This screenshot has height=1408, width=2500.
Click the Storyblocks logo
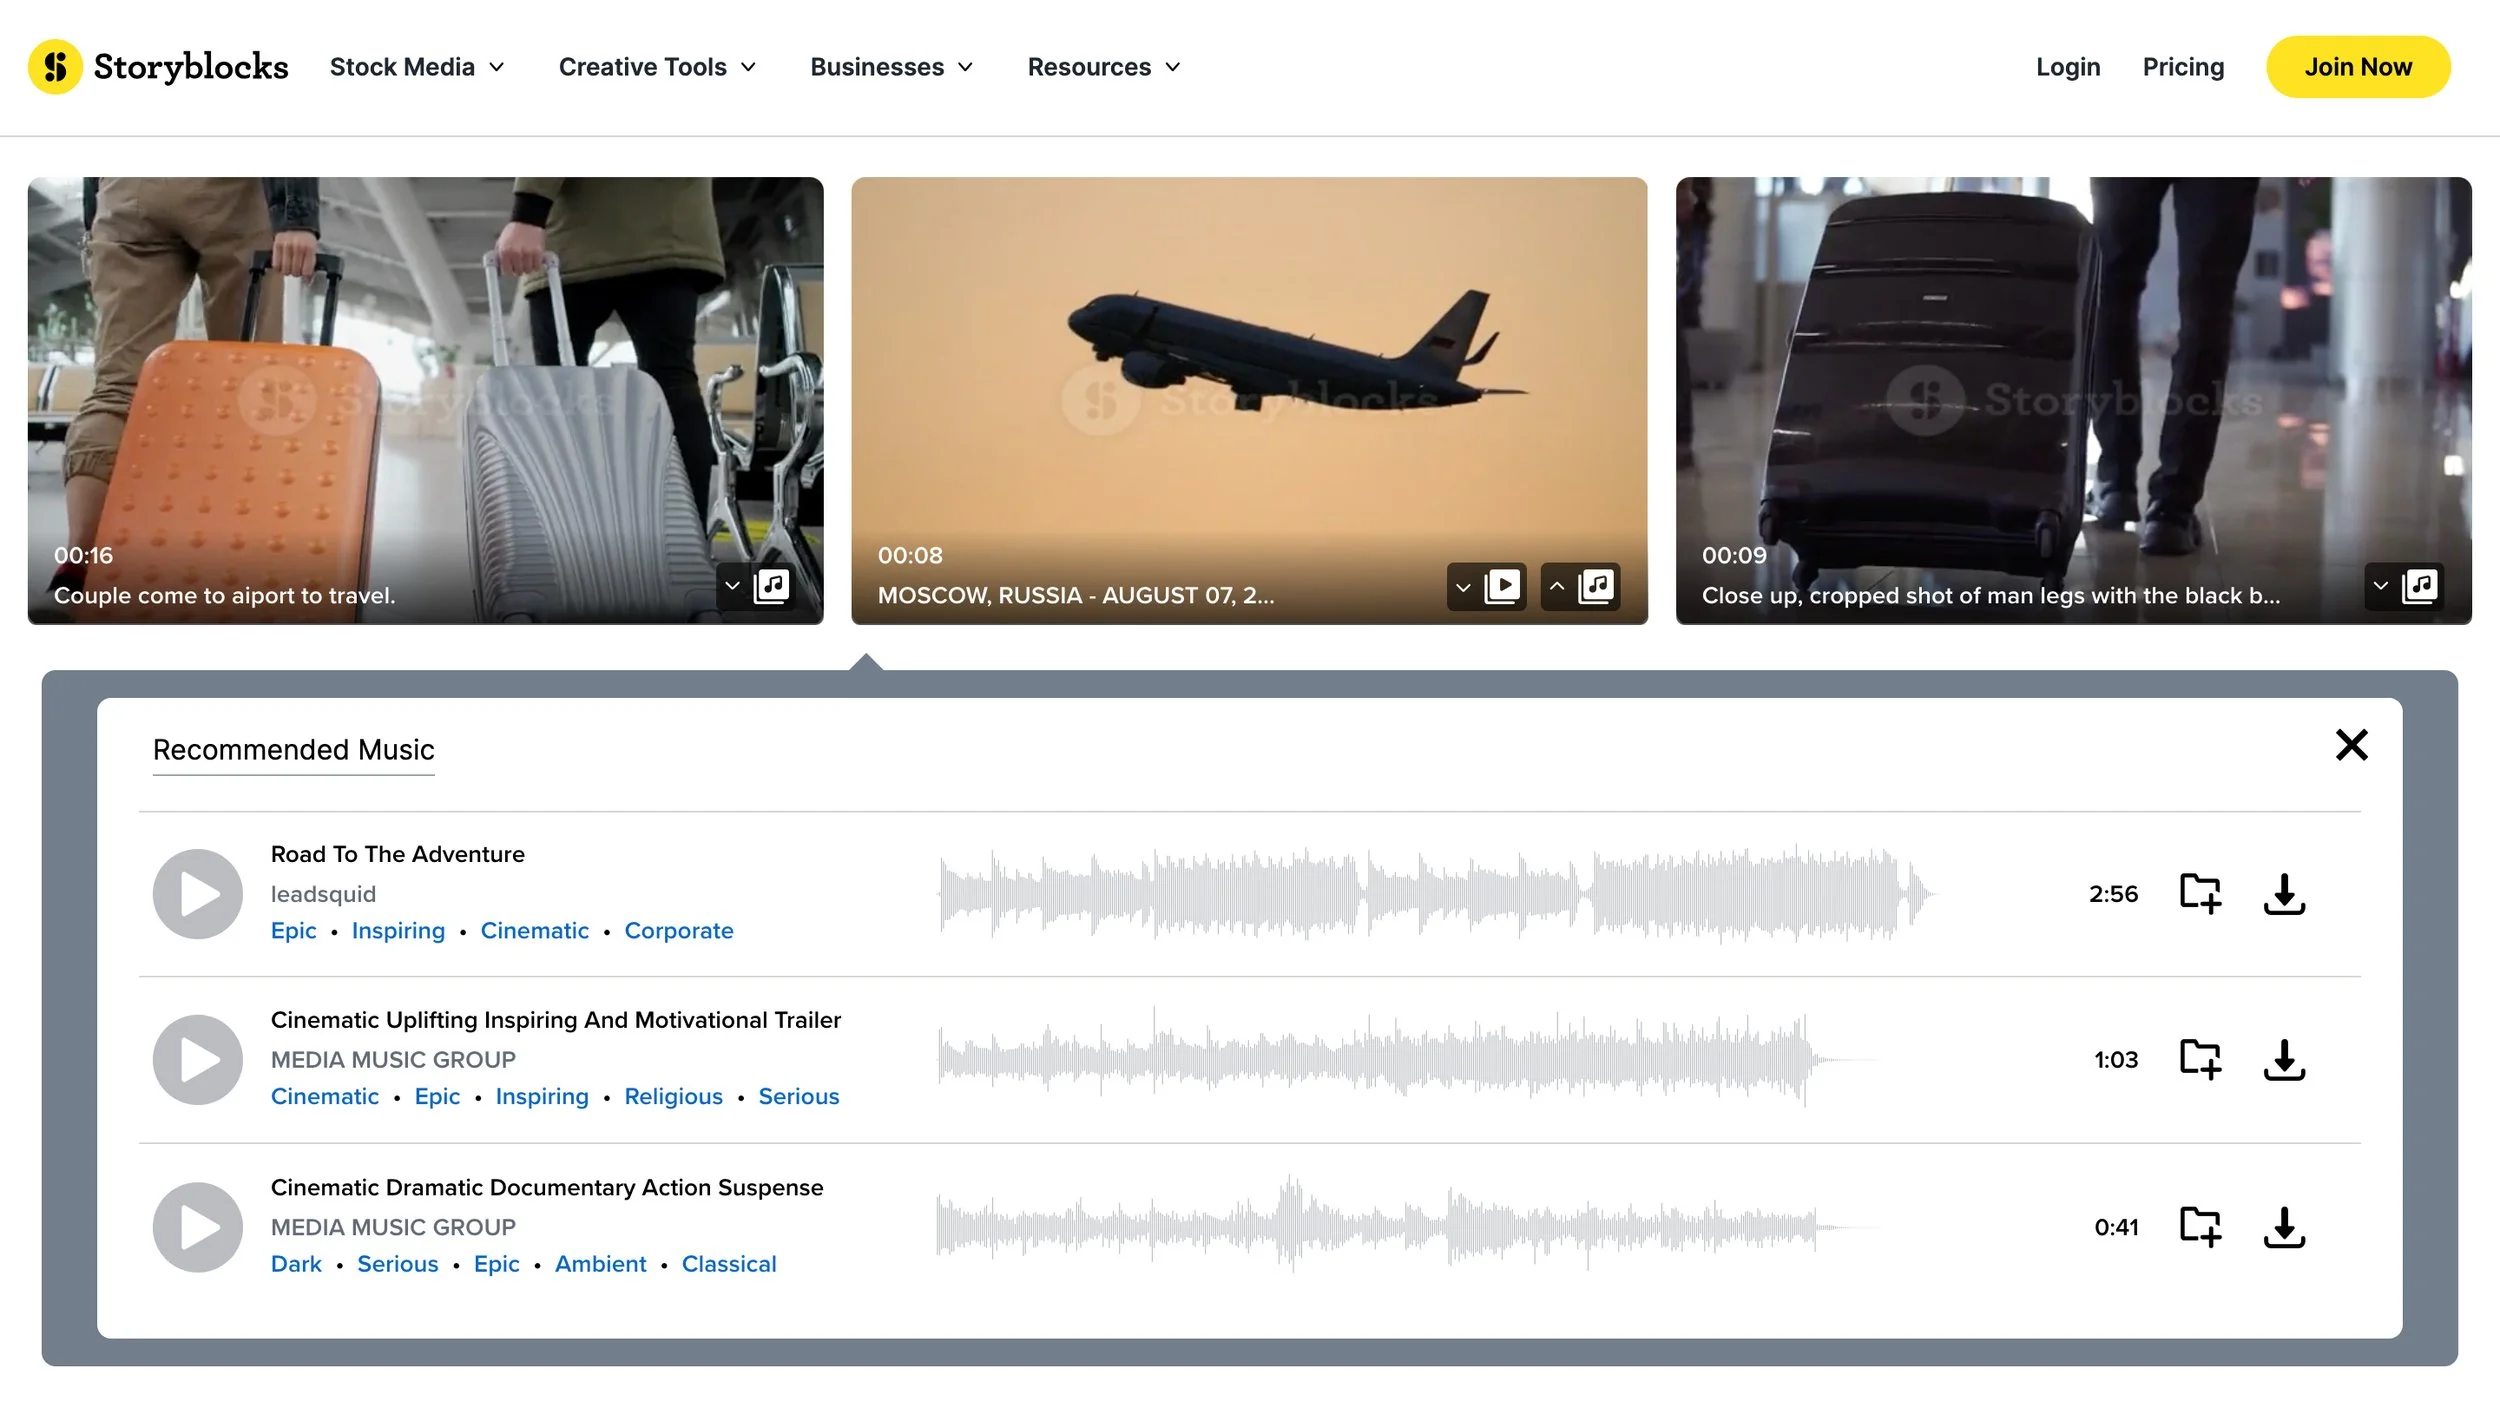(x=158, y=66)
